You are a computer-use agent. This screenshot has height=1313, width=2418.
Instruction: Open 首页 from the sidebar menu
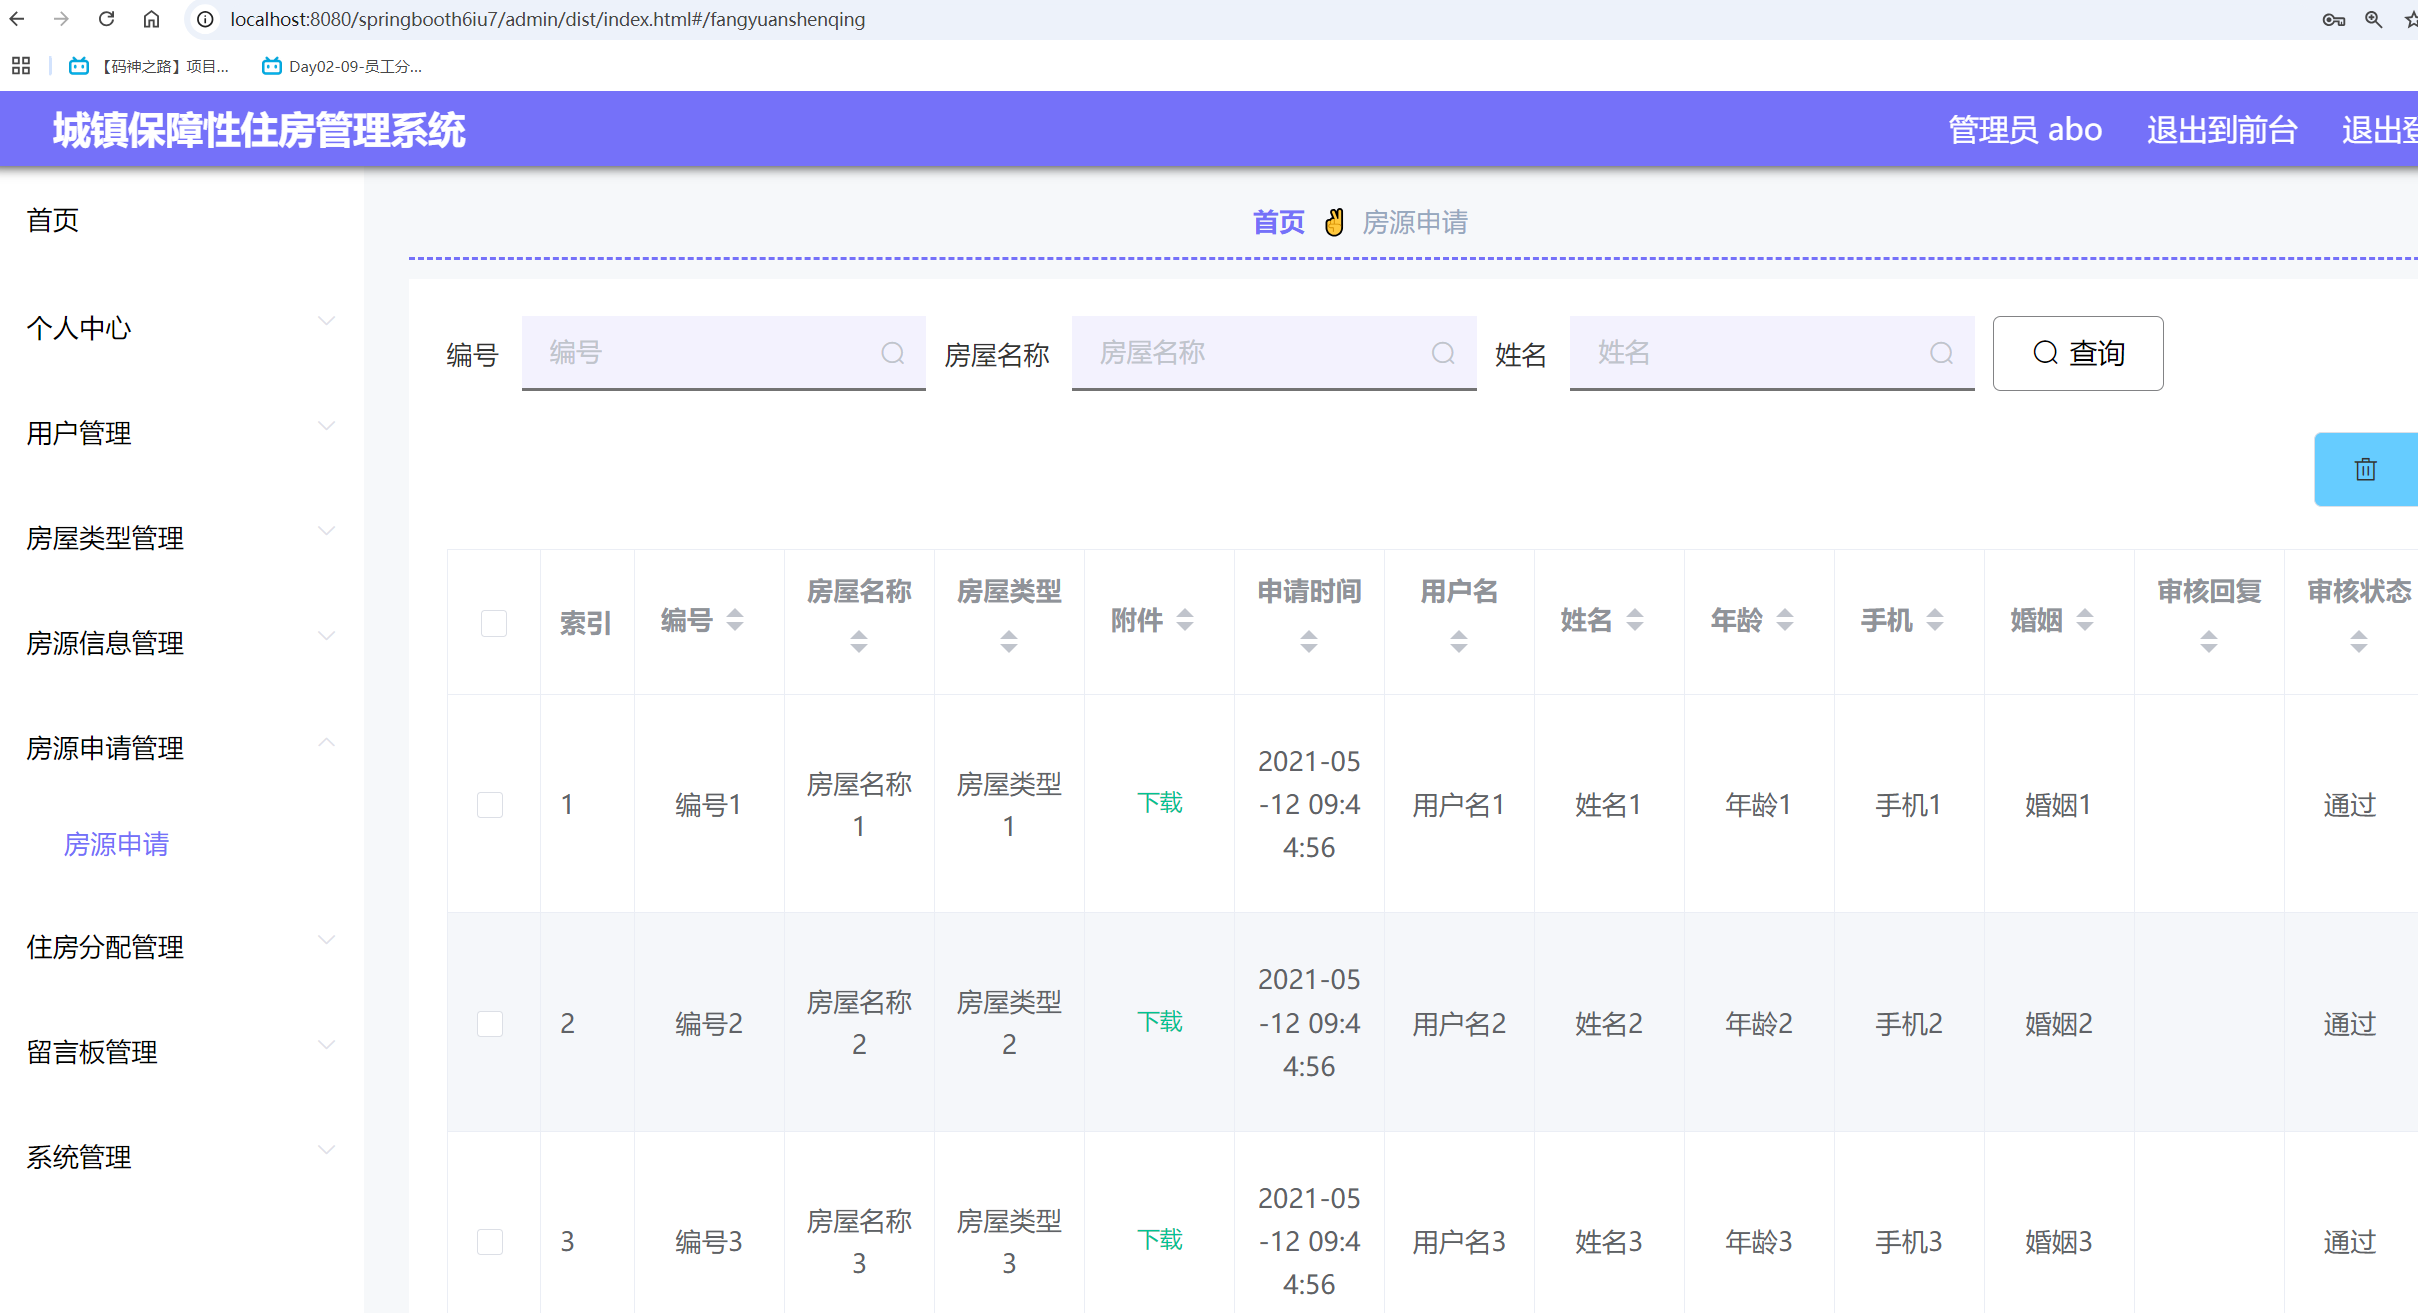(x=53, y=221)
